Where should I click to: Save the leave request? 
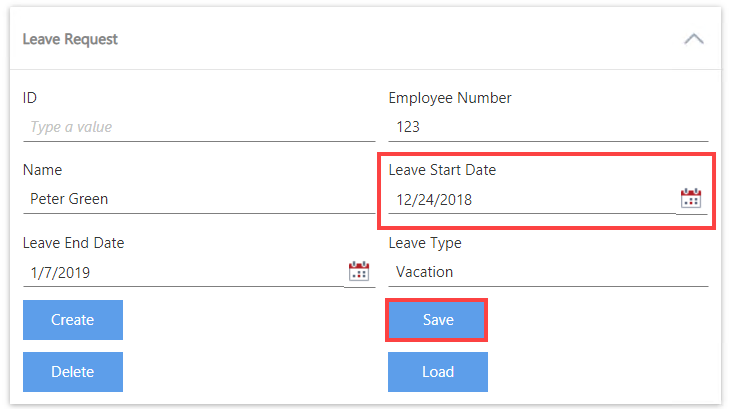click(x=438, y=320)
